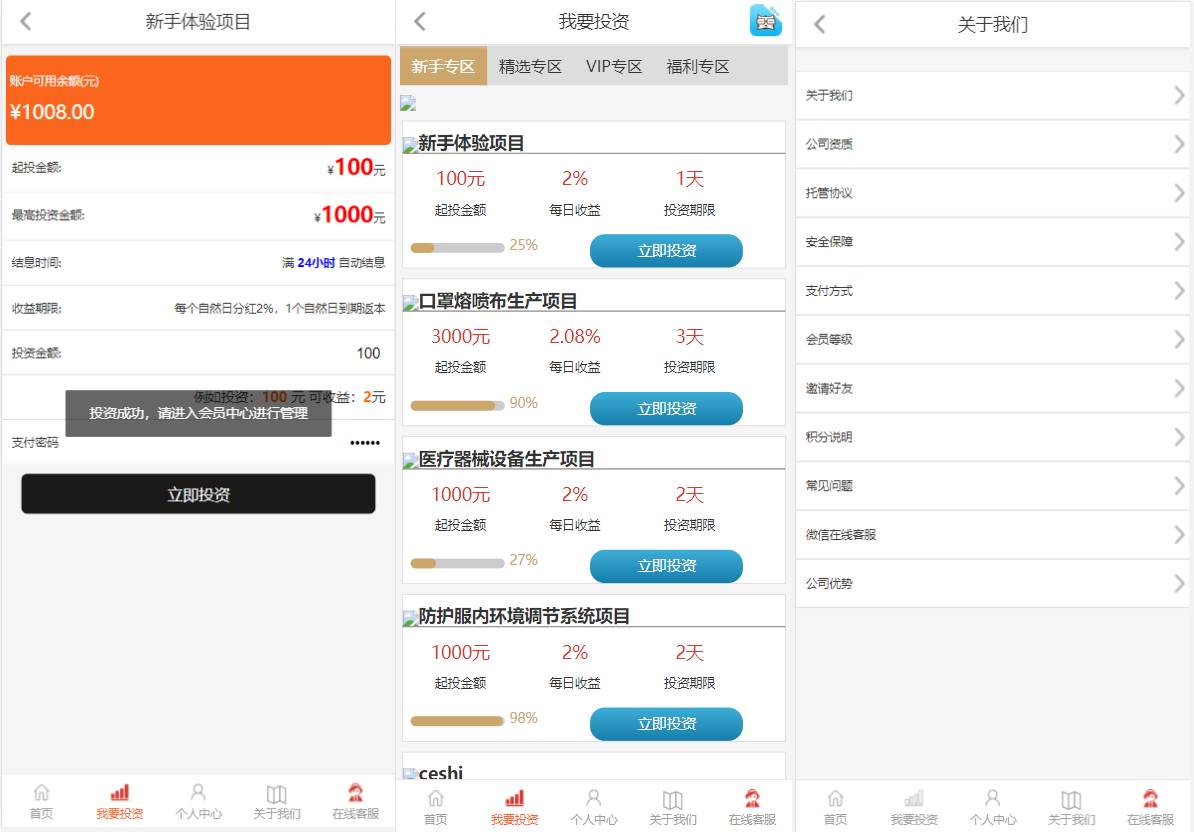Switch to the 精选专区 tab
The image size is (1194, 832).
coord(530,67)
